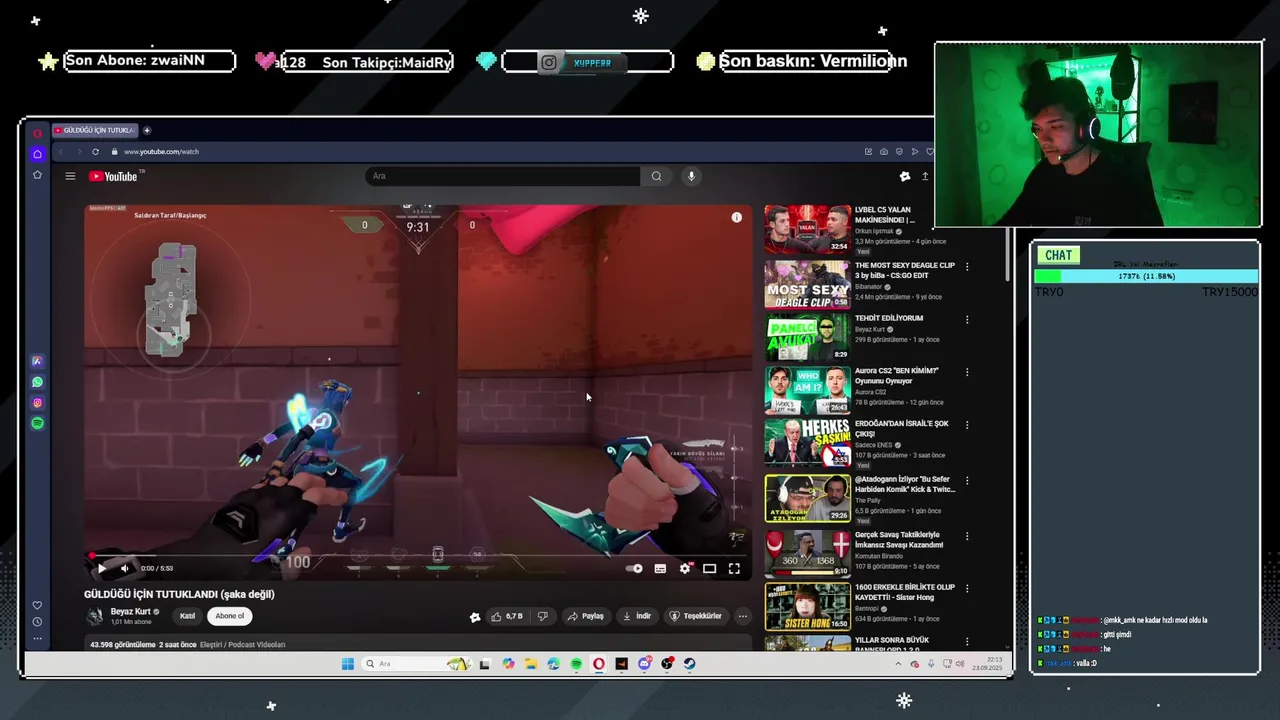Open options for Atadogann İzliyor video
Screen dimensions: 1280x720
click(x=967, y=481)
